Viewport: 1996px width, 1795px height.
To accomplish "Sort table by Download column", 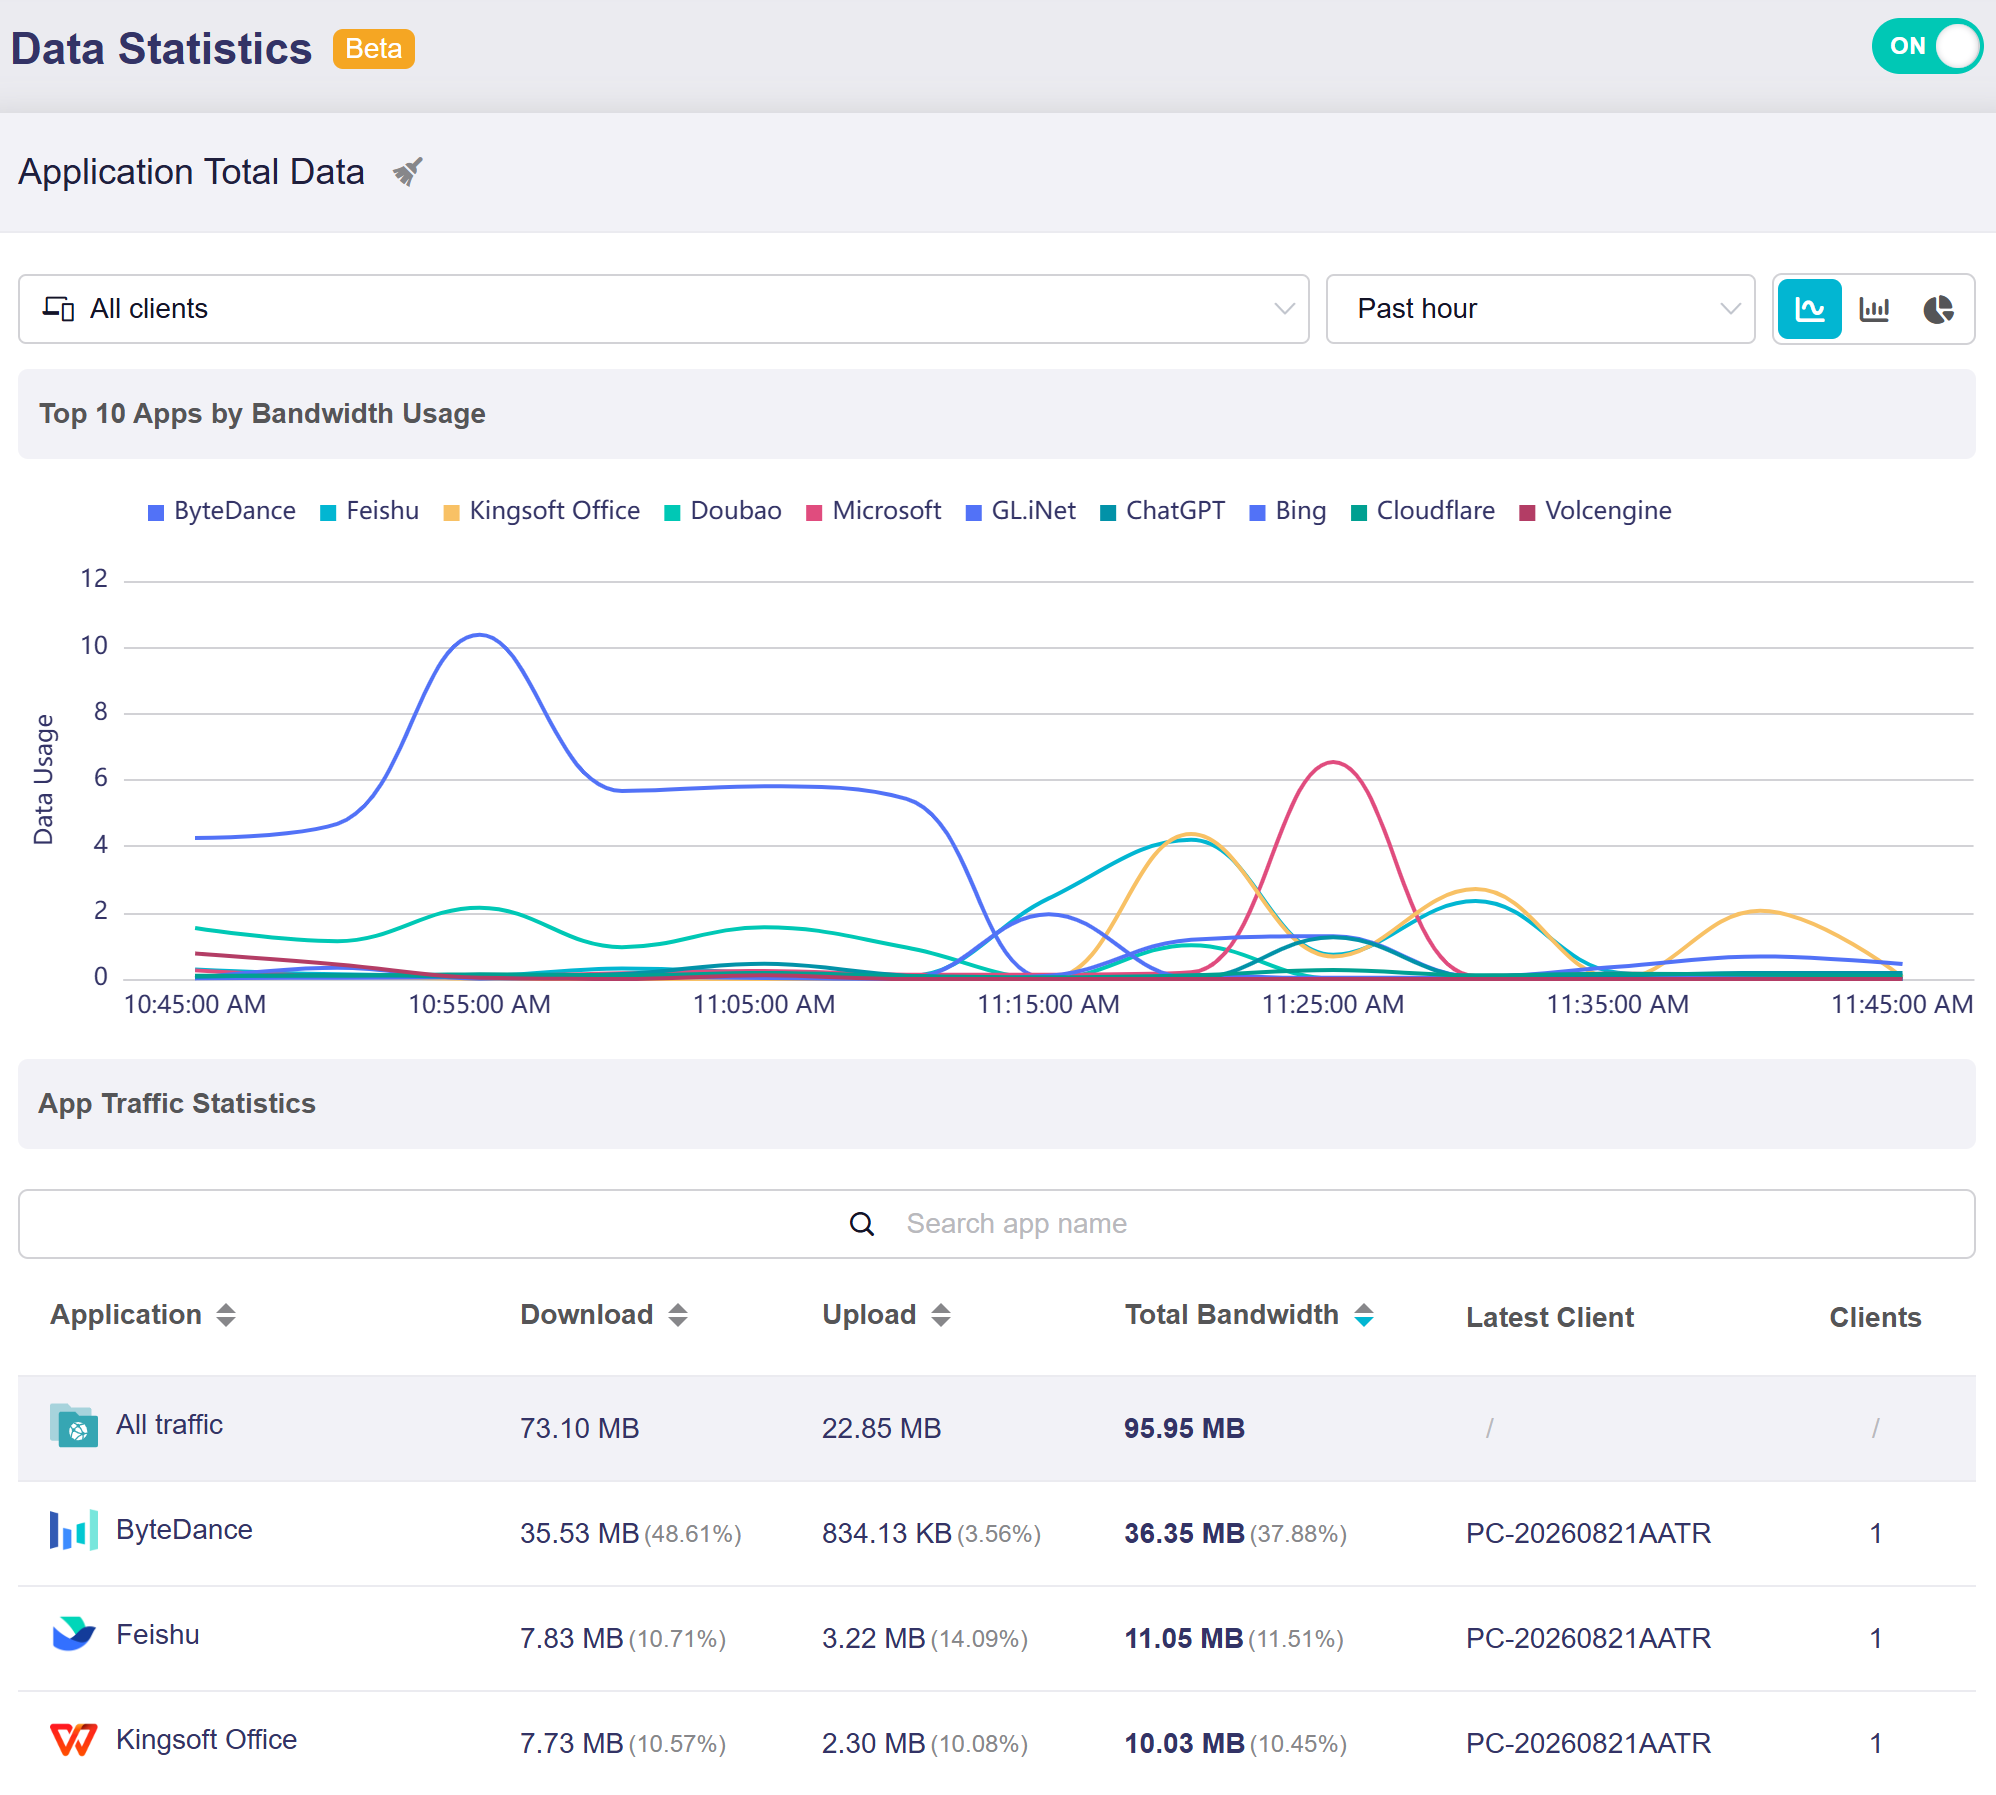I will pos(678,1315).
